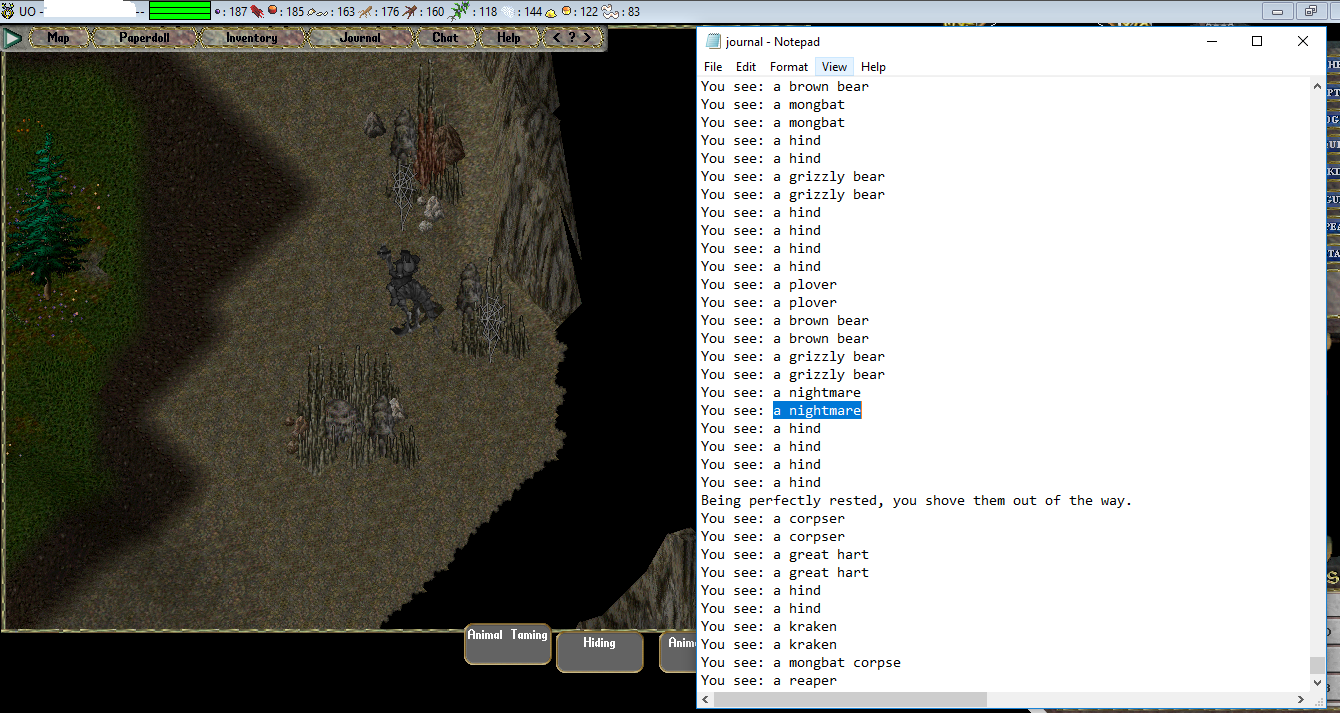Open the Chat button in the game menu bar
This screenshot has height=713, width=1340.
click(445, 38)
